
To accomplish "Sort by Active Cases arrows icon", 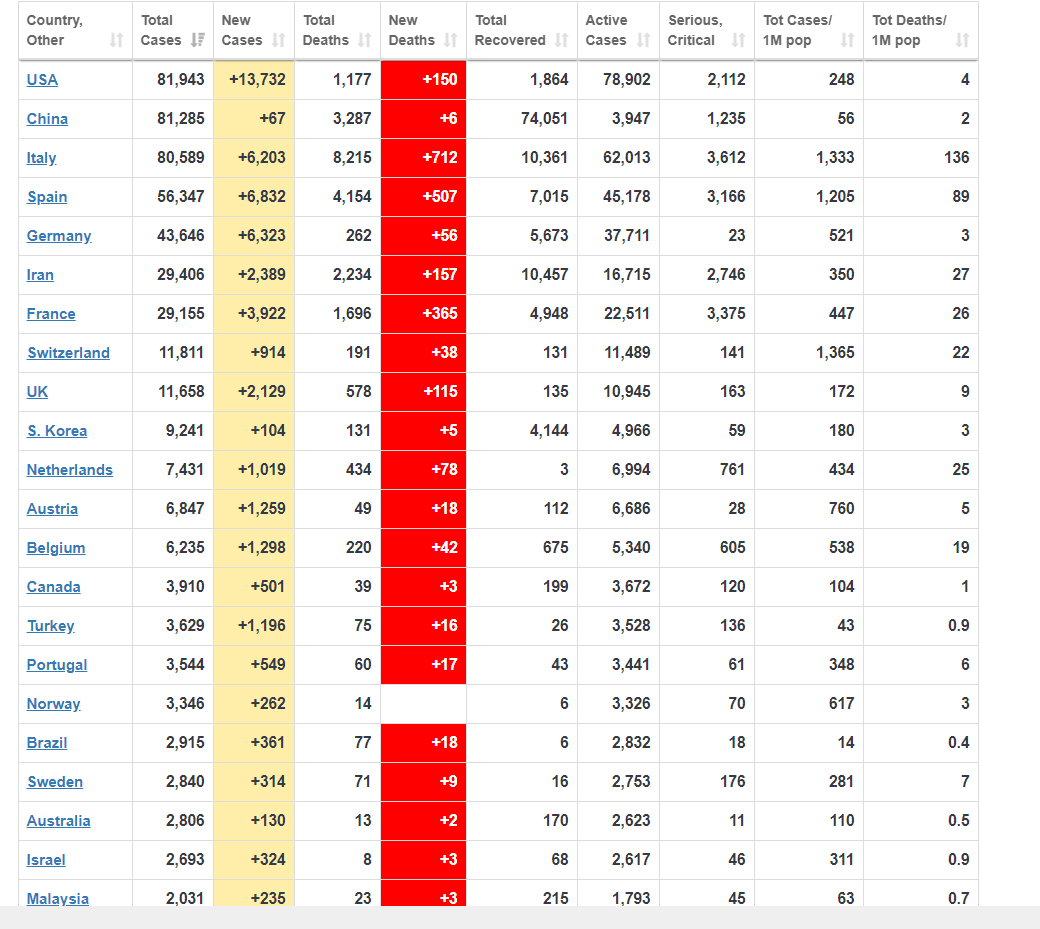I will (x=643, y=41).
